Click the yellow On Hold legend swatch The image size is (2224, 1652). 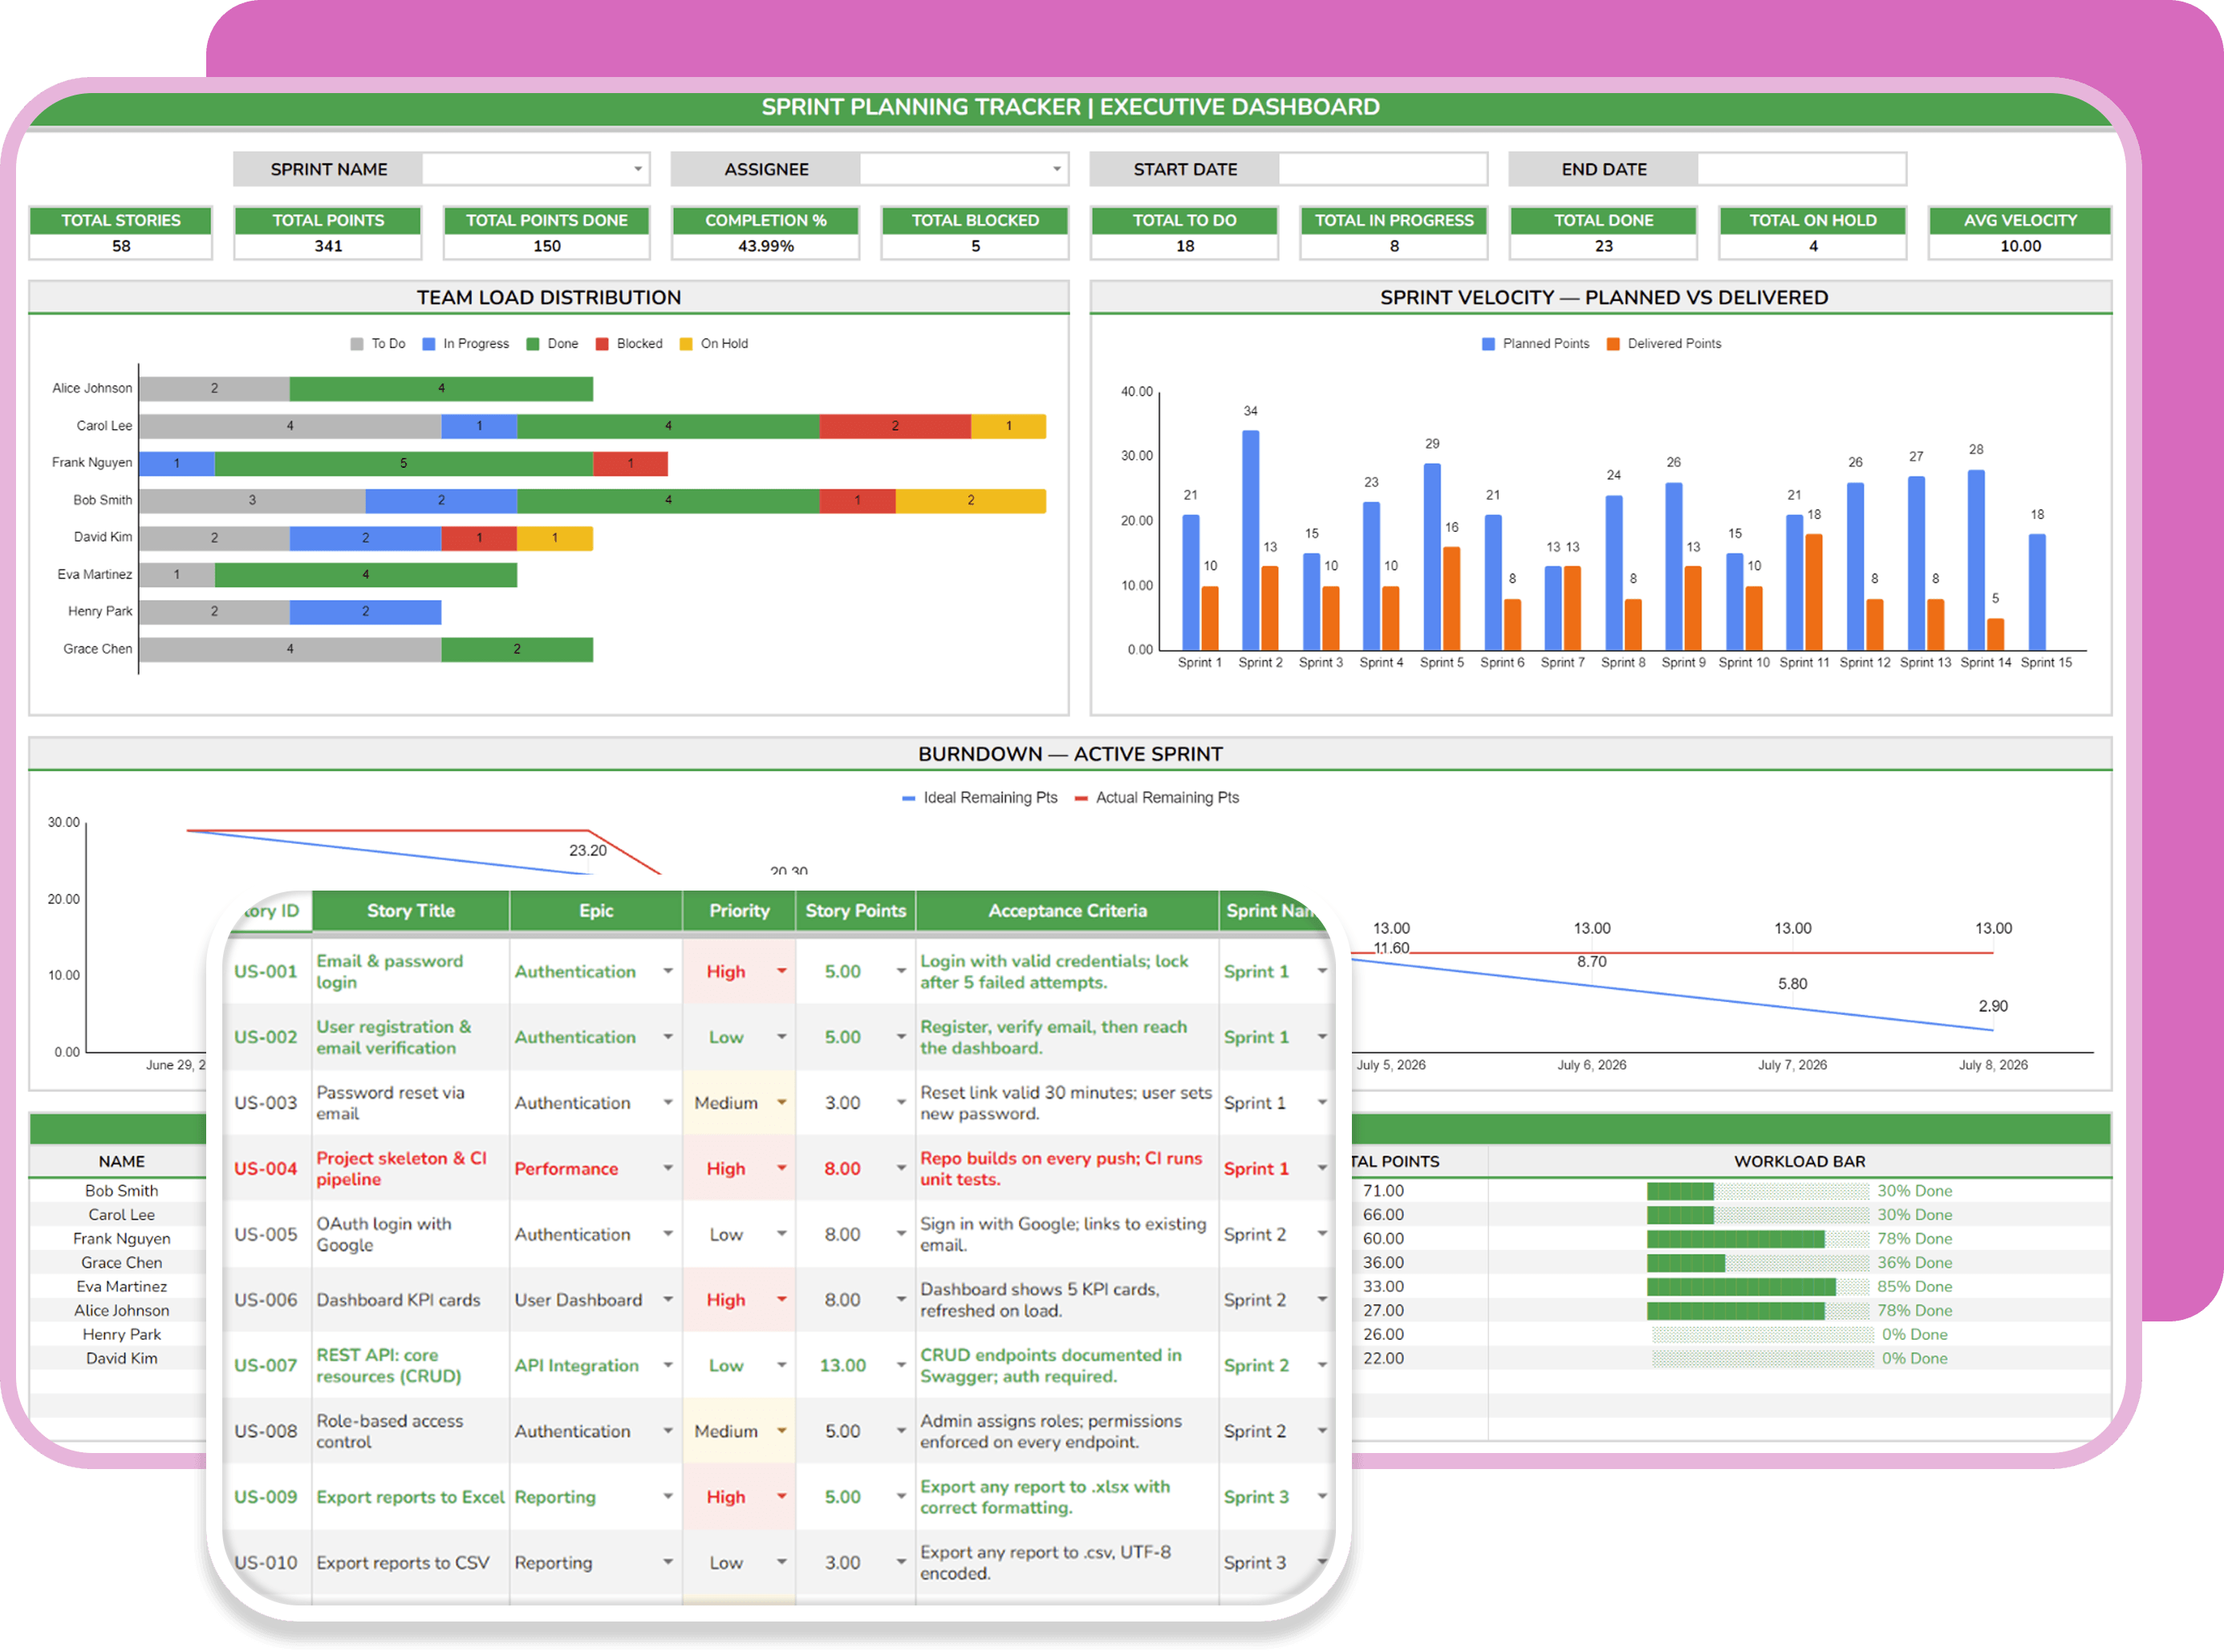click(x=686, y=344)
